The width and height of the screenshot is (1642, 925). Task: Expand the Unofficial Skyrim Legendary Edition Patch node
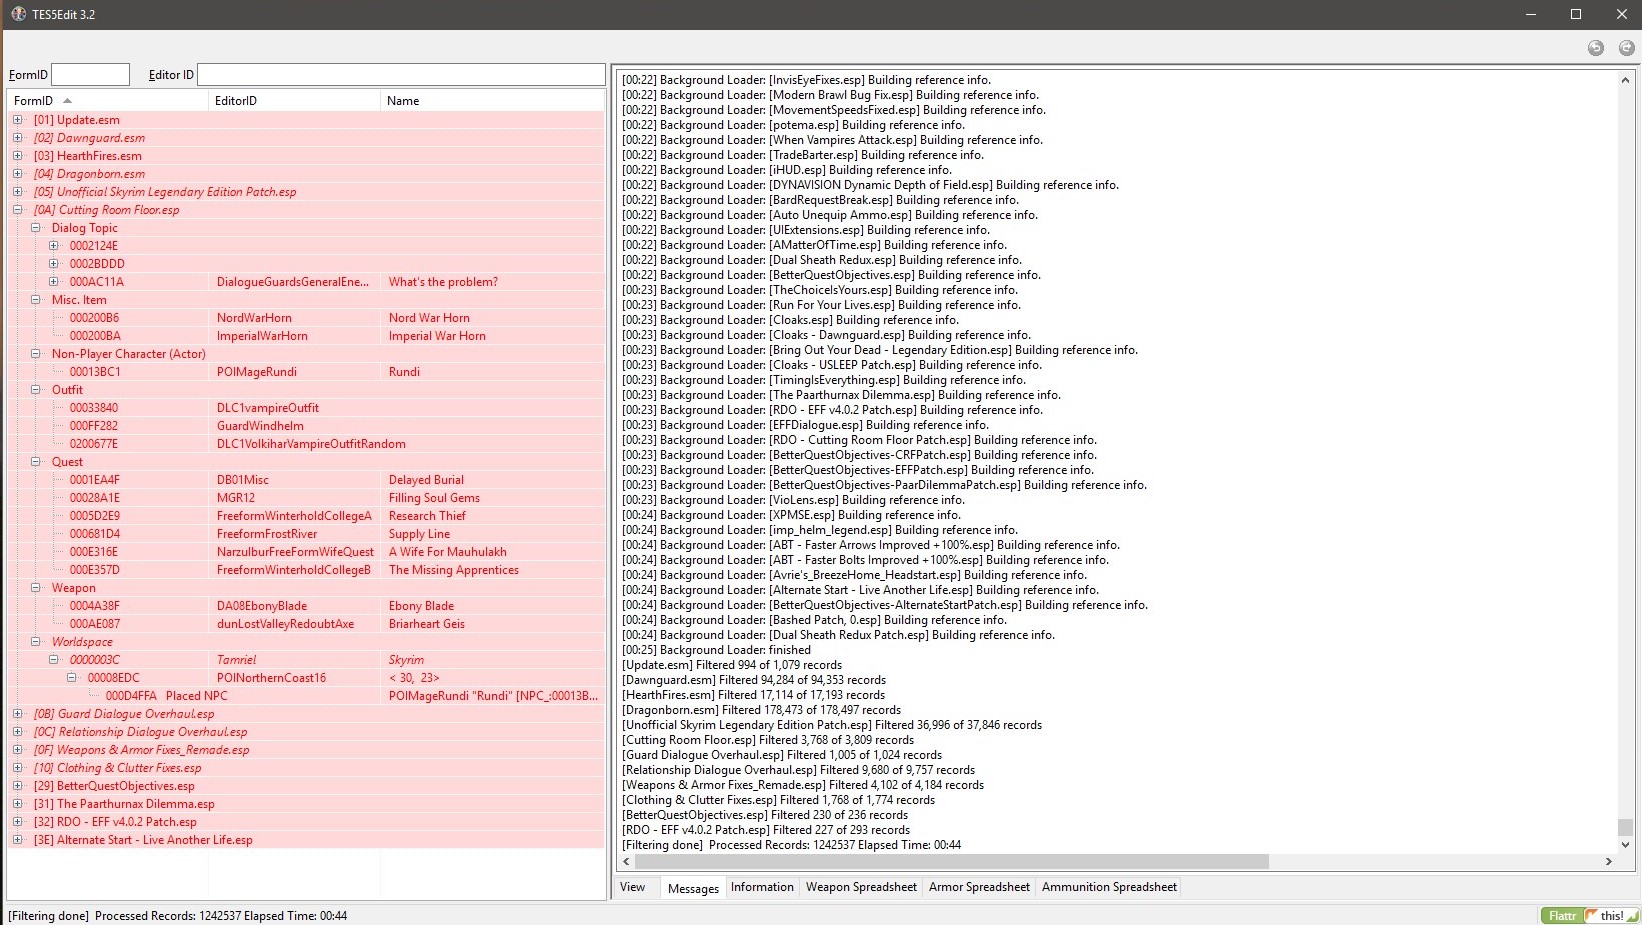coord(18,192)
